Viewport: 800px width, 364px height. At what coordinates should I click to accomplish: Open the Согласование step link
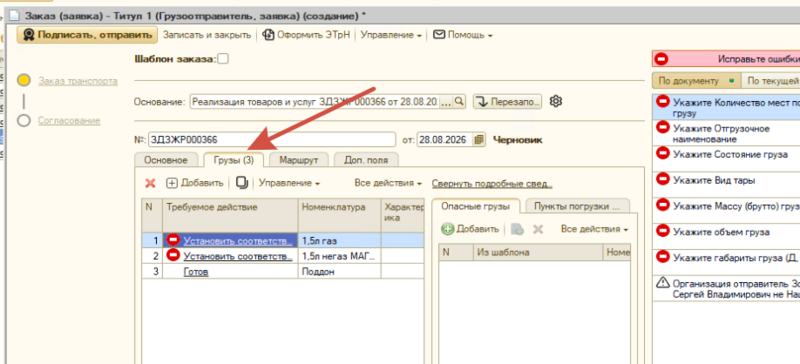[x=69, y=121]
